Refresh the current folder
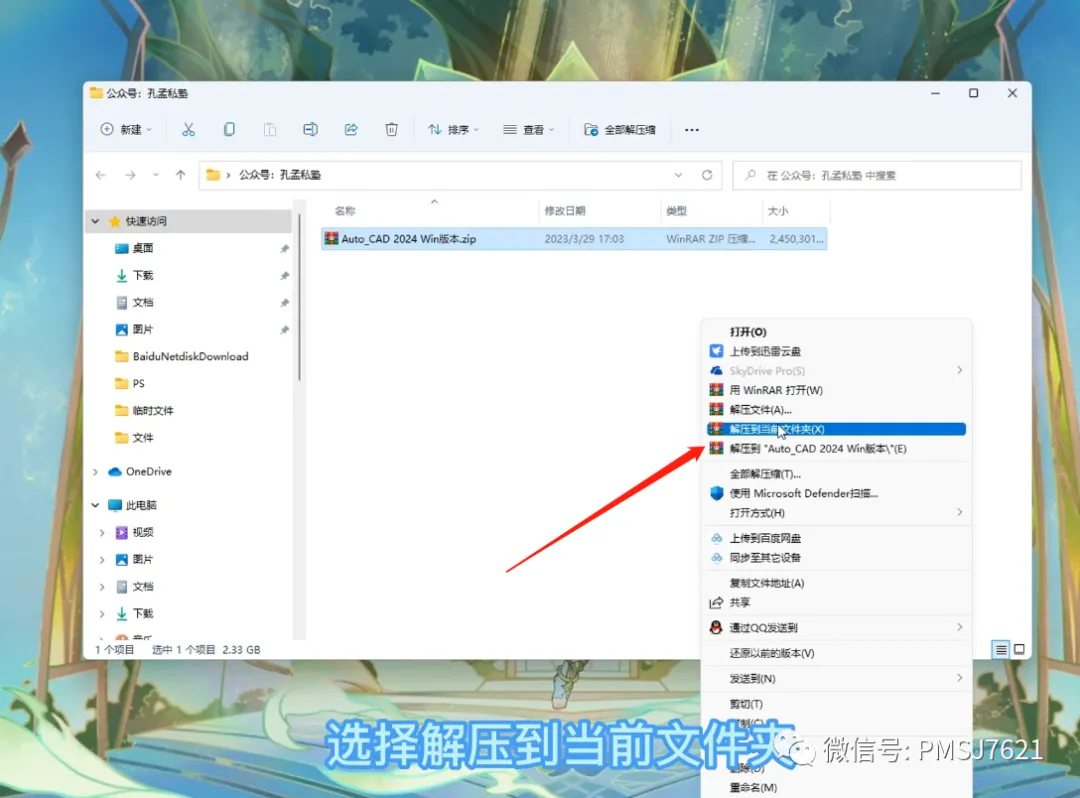The height and width of the screenshot is (798, 1080). (707, 175)
